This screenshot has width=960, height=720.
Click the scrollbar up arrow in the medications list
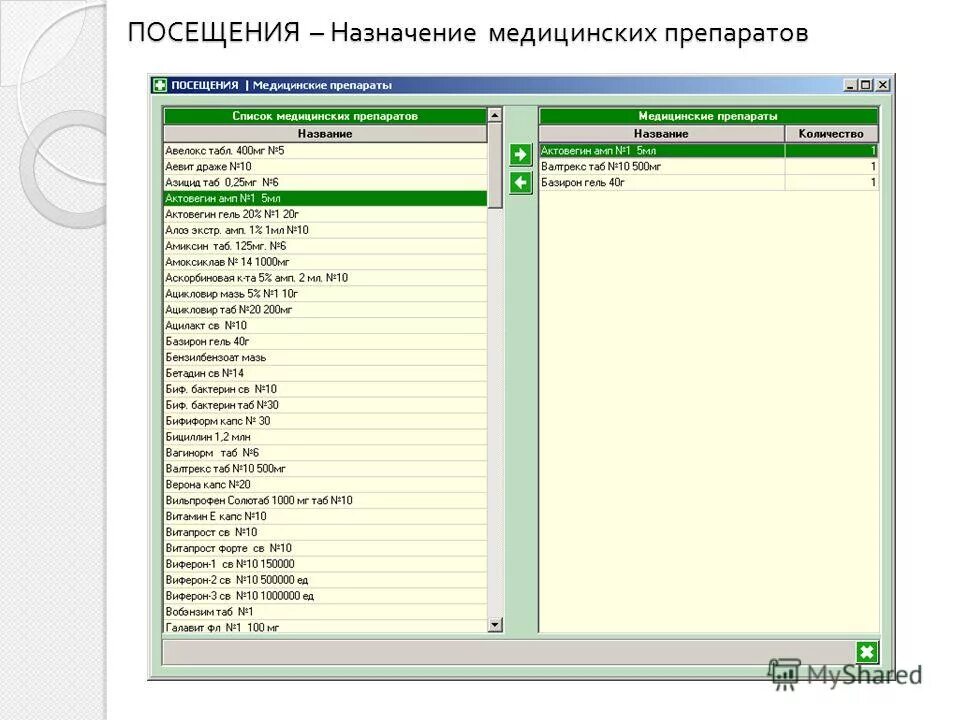tap(495, 115)
